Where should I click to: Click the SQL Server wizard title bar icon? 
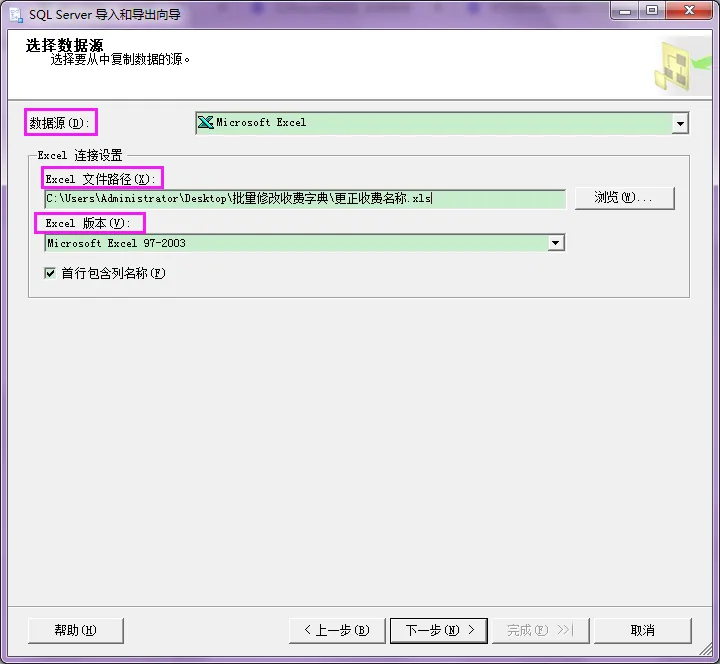click(x=17, y=15)
